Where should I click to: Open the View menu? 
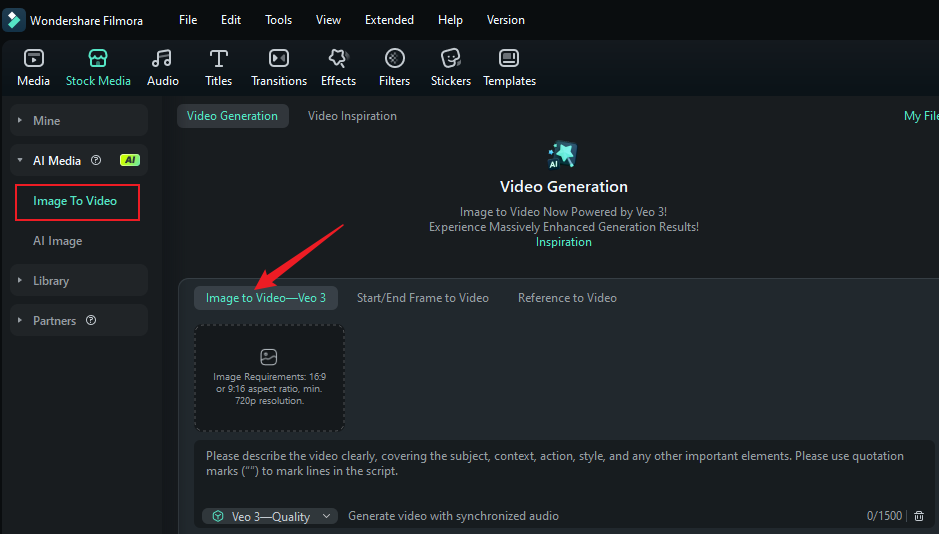click(328, 20)
